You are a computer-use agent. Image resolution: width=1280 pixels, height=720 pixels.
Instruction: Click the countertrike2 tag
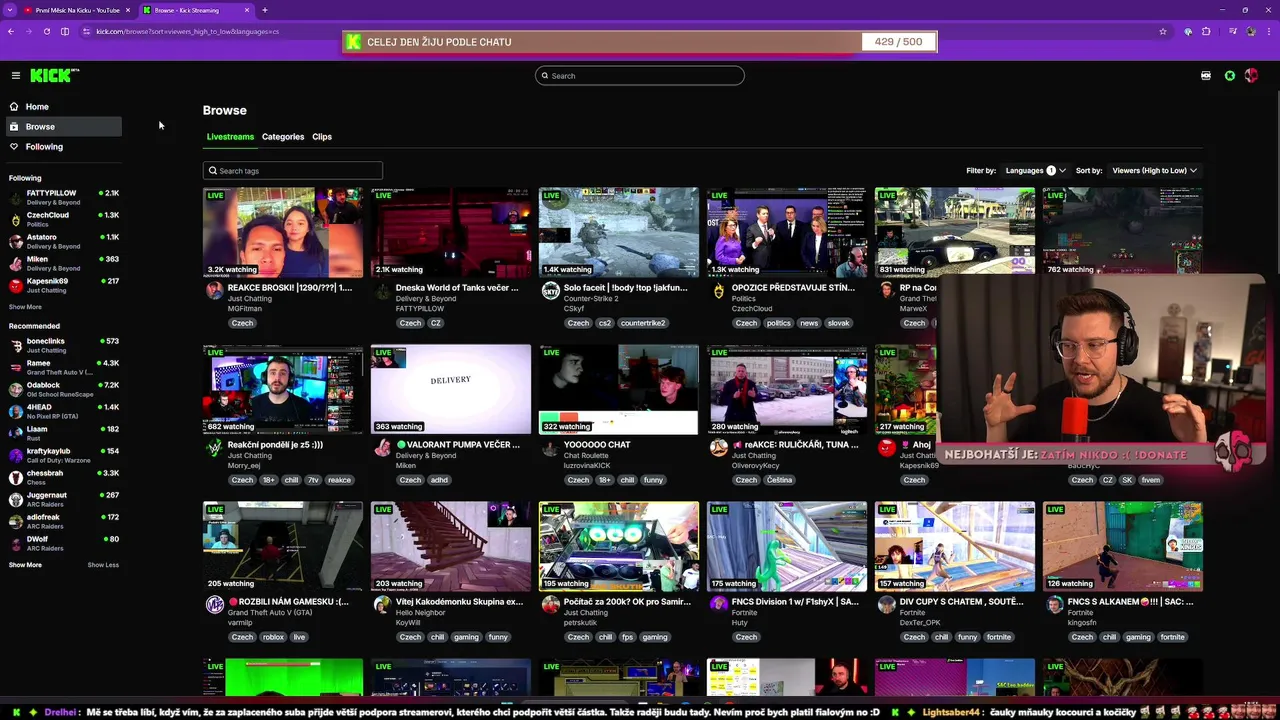pyautogui.click(x=643, y=323)
